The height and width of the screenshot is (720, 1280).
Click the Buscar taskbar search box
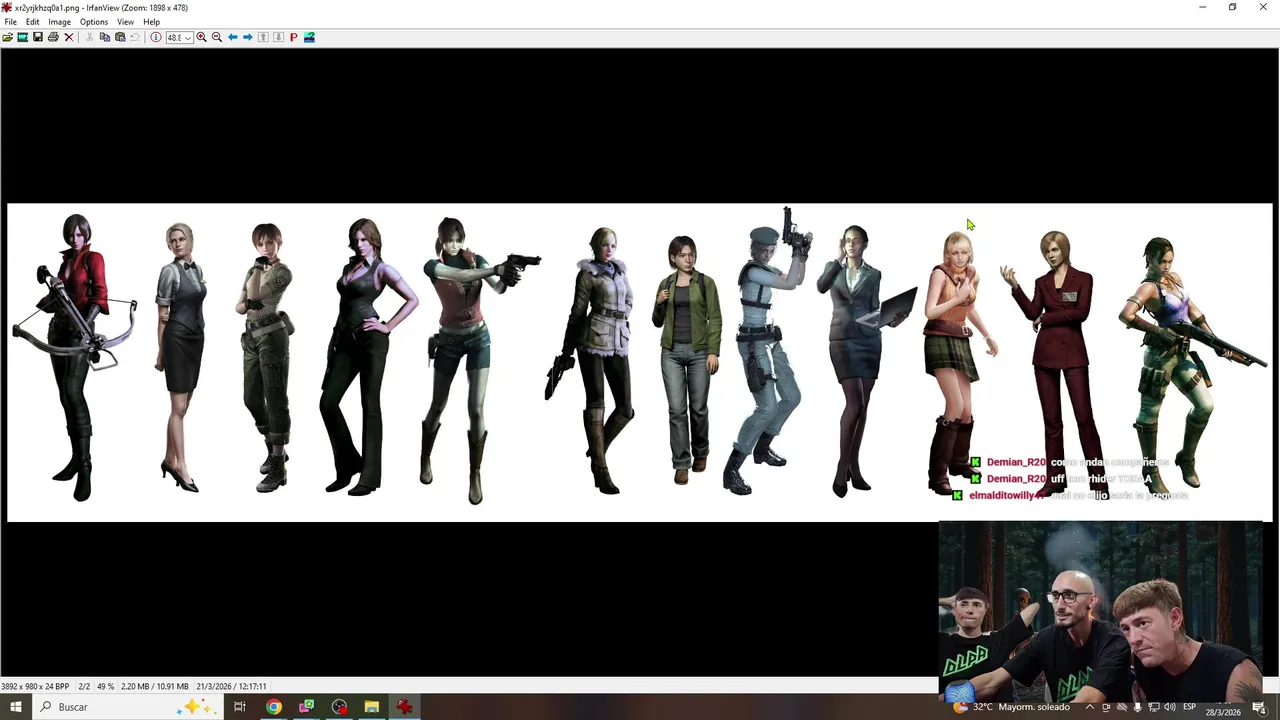(x=126, y=707)
